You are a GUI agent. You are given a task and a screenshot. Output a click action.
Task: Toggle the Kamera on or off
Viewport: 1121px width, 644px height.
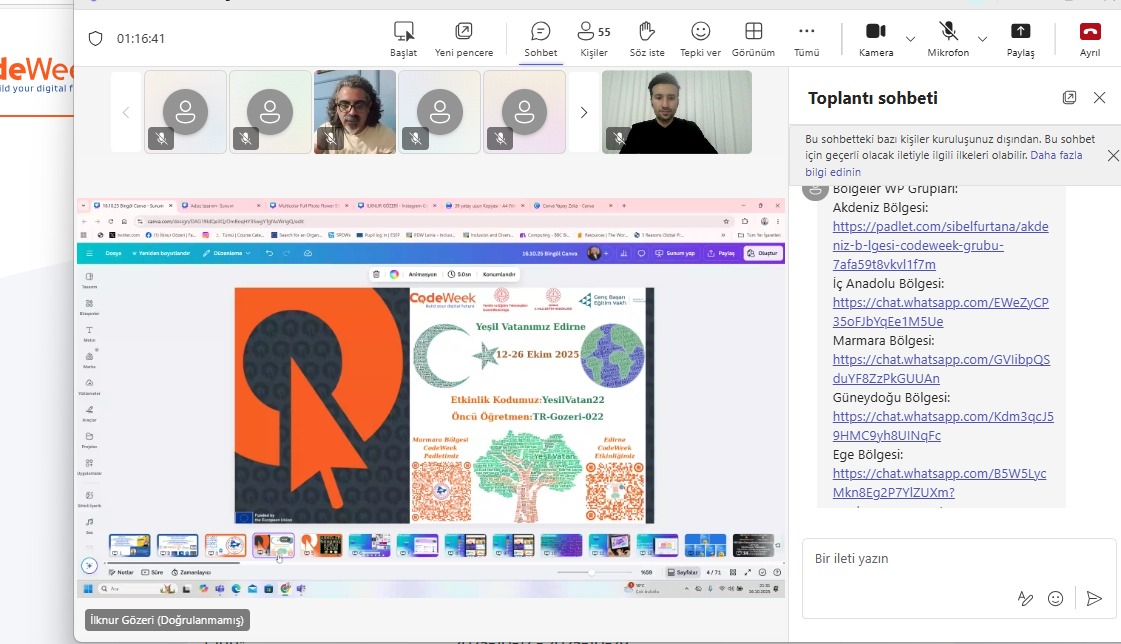876,39
